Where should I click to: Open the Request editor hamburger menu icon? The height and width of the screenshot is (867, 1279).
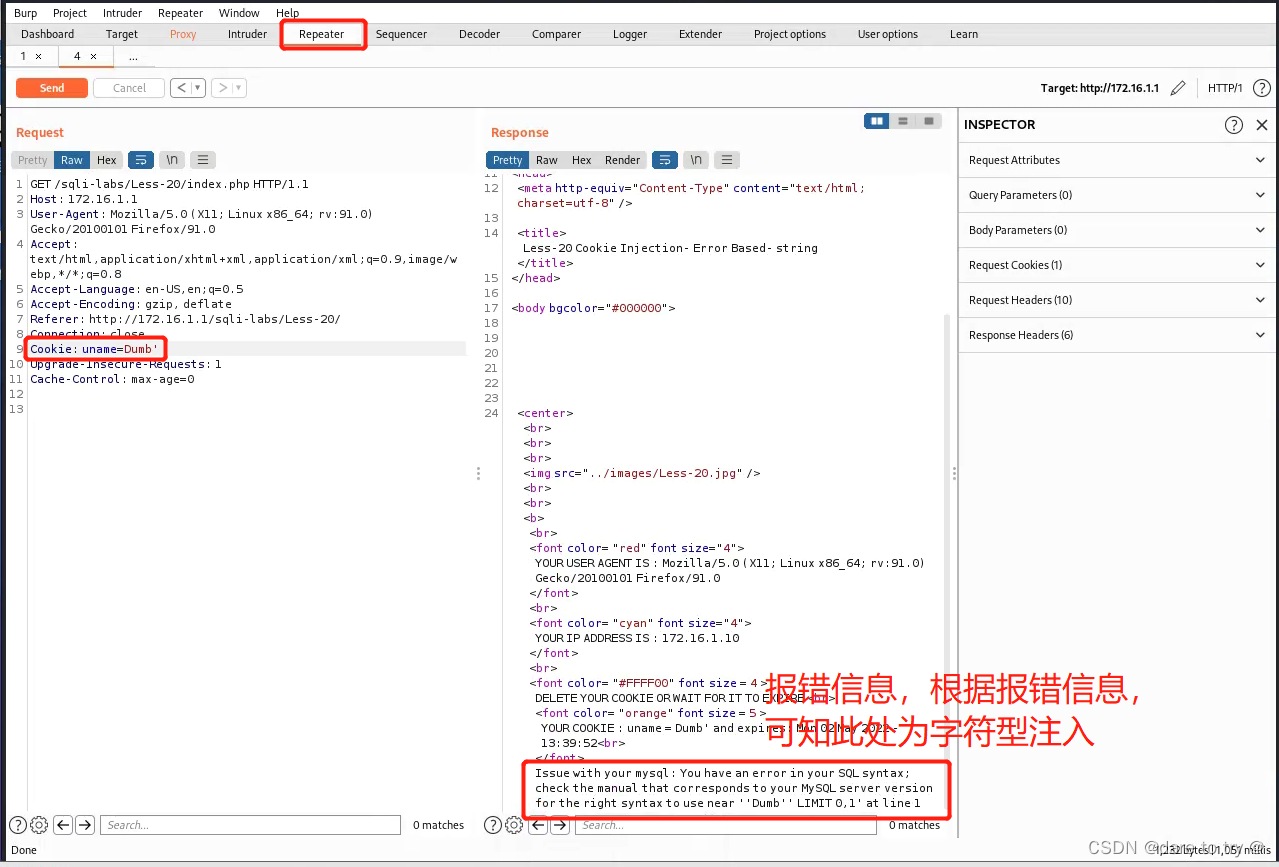coord(203,159)
